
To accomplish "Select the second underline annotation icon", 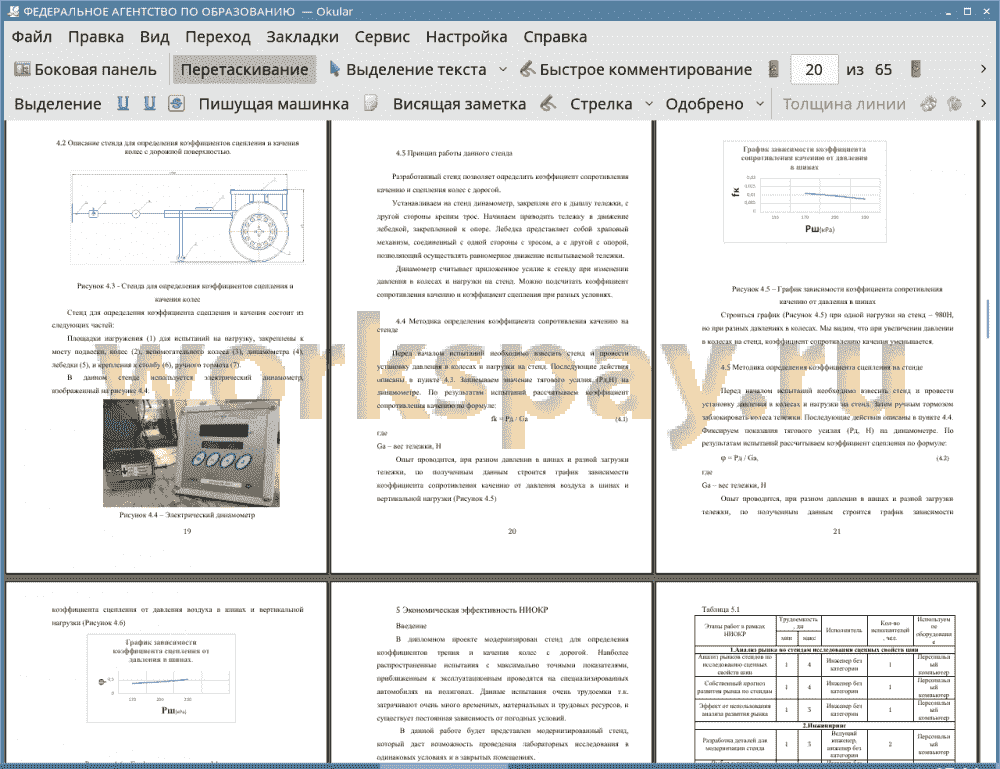I will click(x=149, y=103).
